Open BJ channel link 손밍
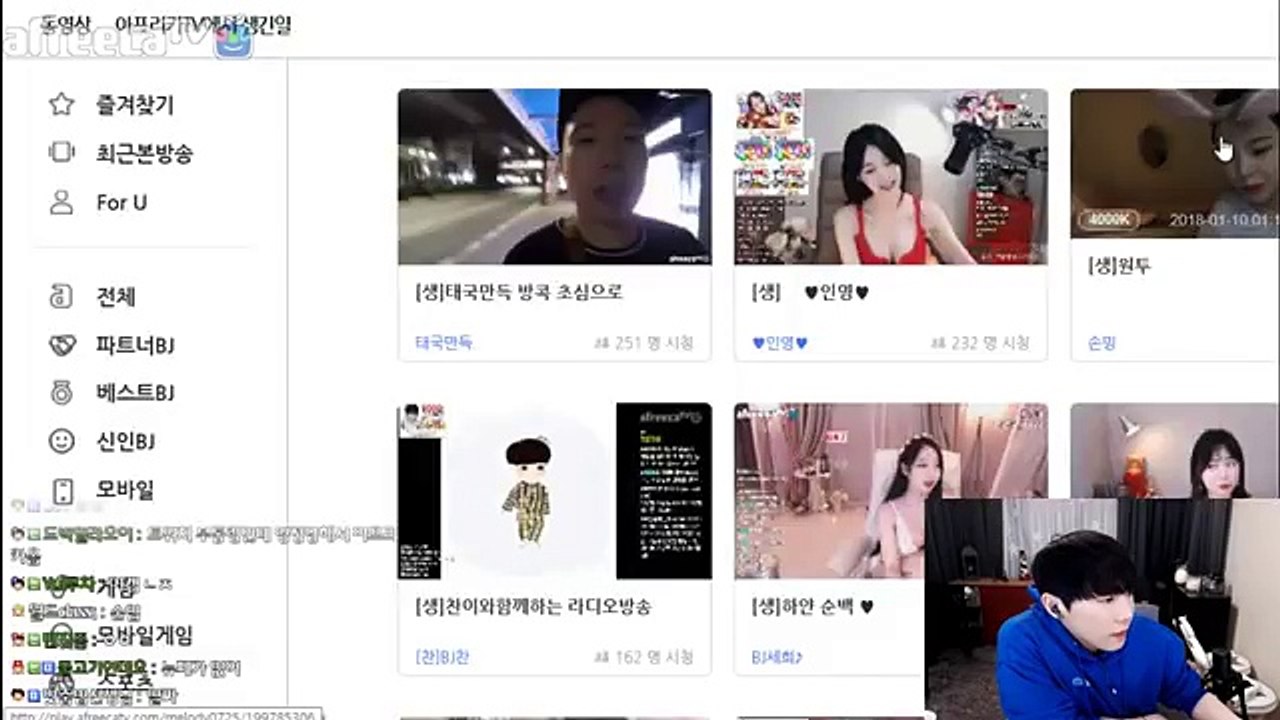The width and height of the screenshot is (1280, 720). [x=1101, y=343]
